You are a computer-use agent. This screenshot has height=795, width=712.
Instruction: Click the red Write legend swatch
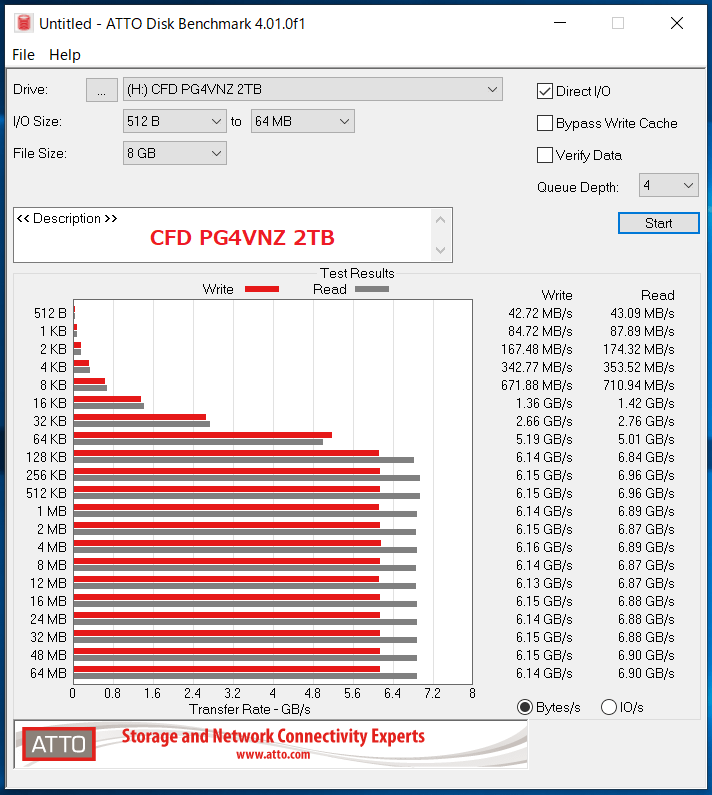(x=262, y=289)
